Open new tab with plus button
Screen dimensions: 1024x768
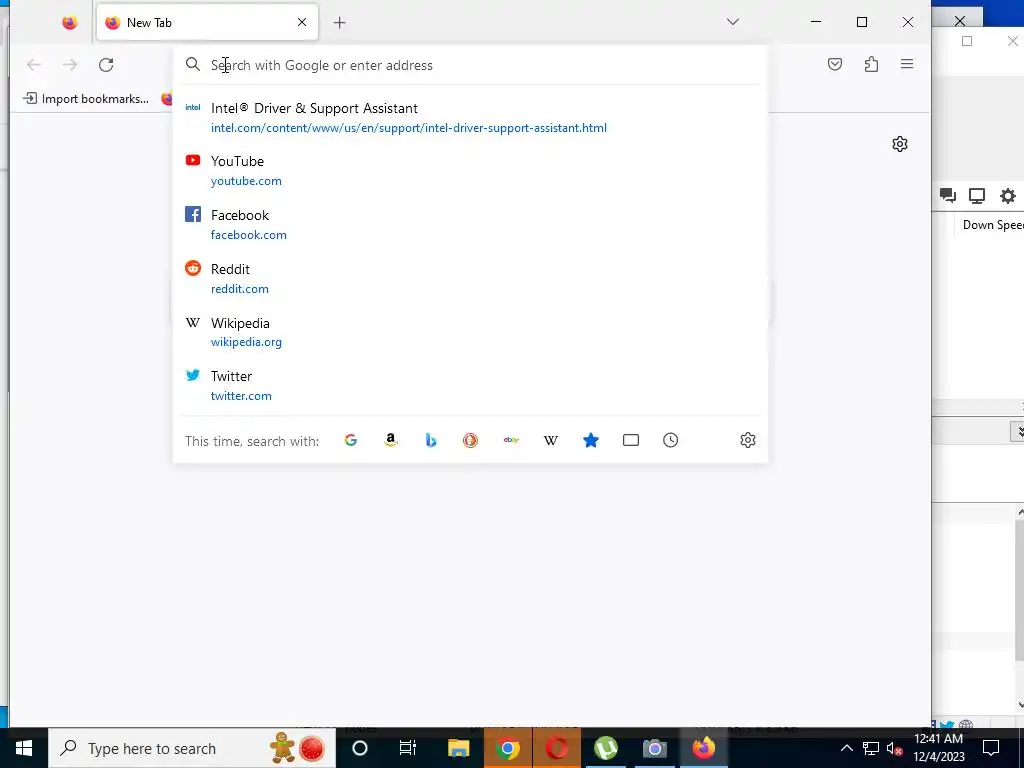coord(340,23)
